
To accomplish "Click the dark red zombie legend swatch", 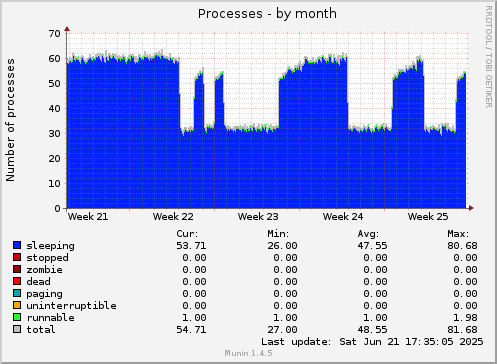I will pyautogui.click(x=17, y=269).
